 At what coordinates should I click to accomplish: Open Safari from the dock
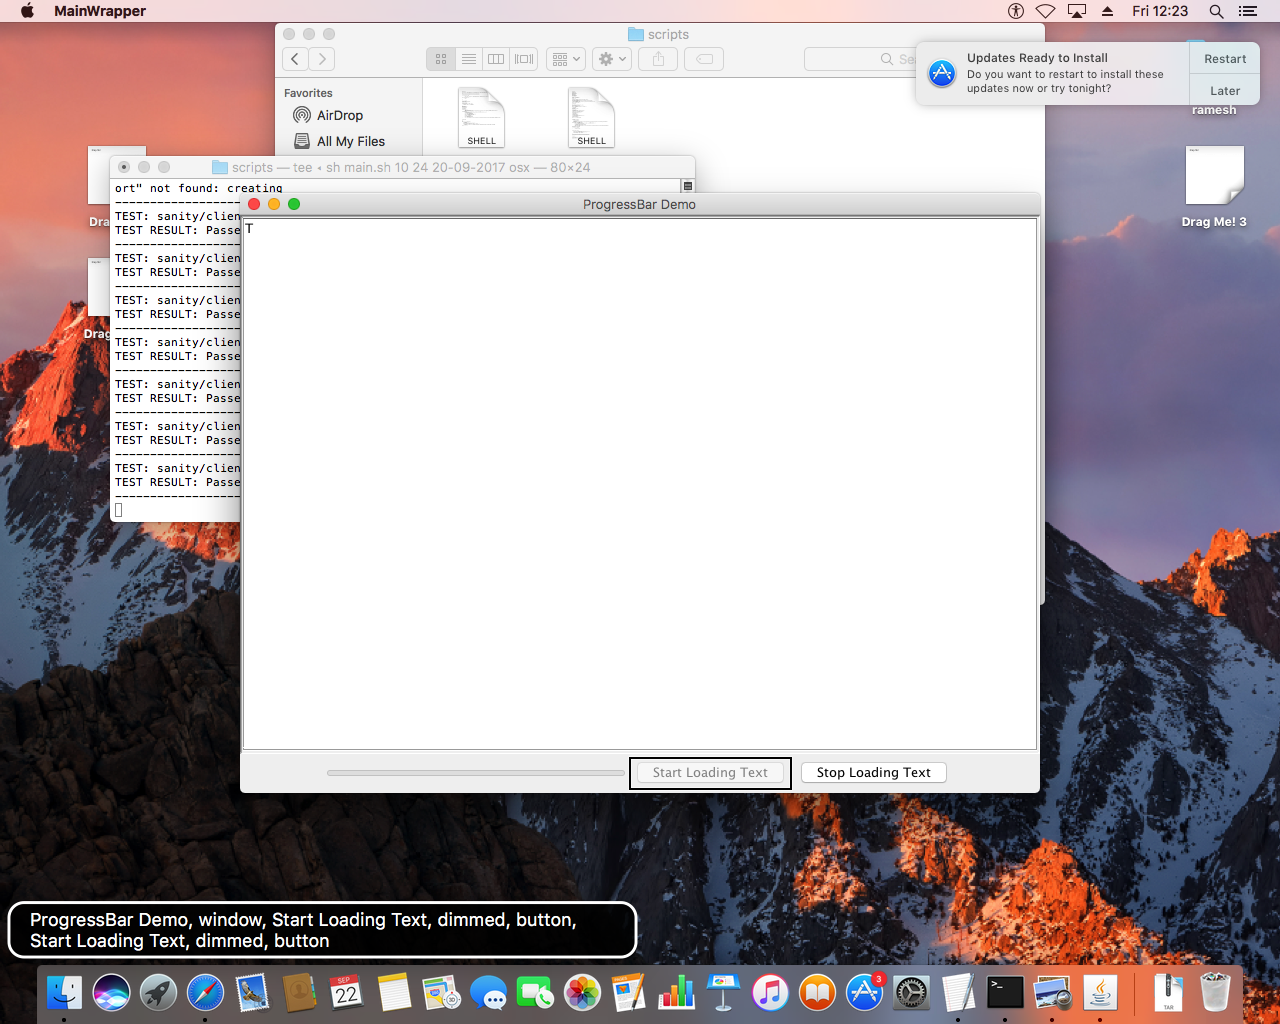(205, 993)
